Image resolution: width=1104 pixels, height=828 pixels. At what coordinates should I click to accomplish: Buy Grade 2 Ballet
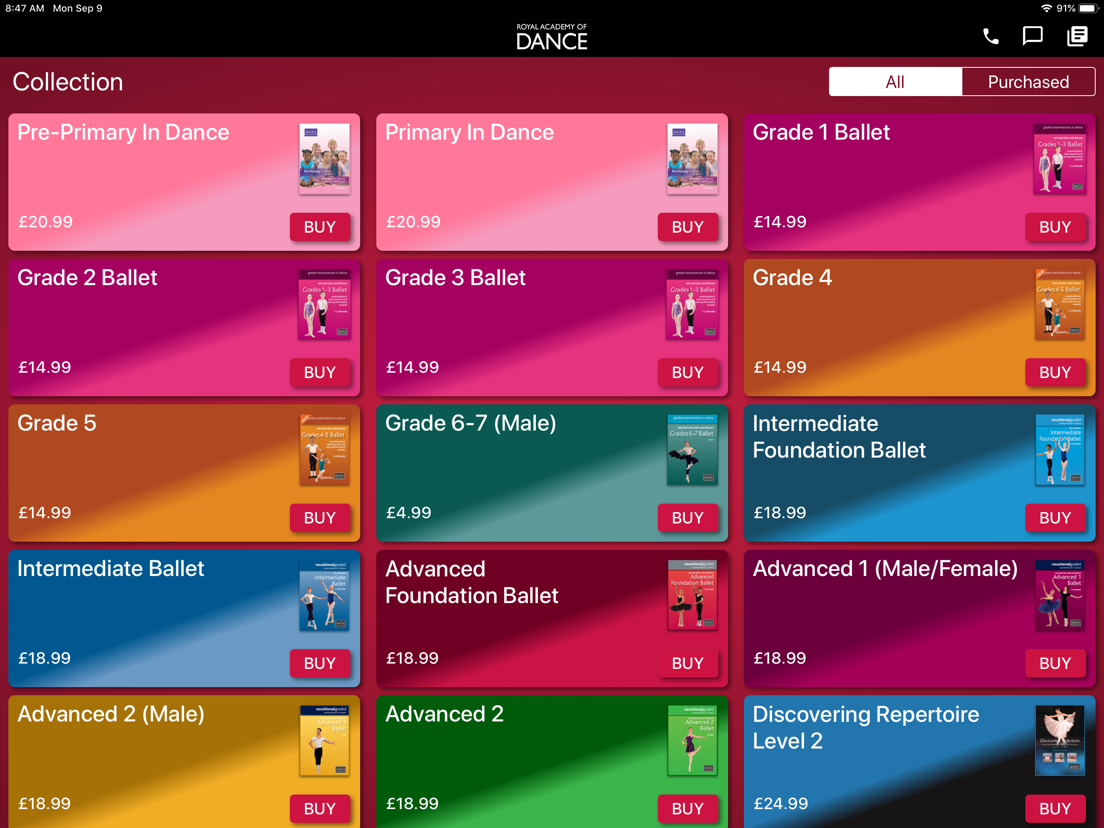pyautogui.click(x=320, y=372)
